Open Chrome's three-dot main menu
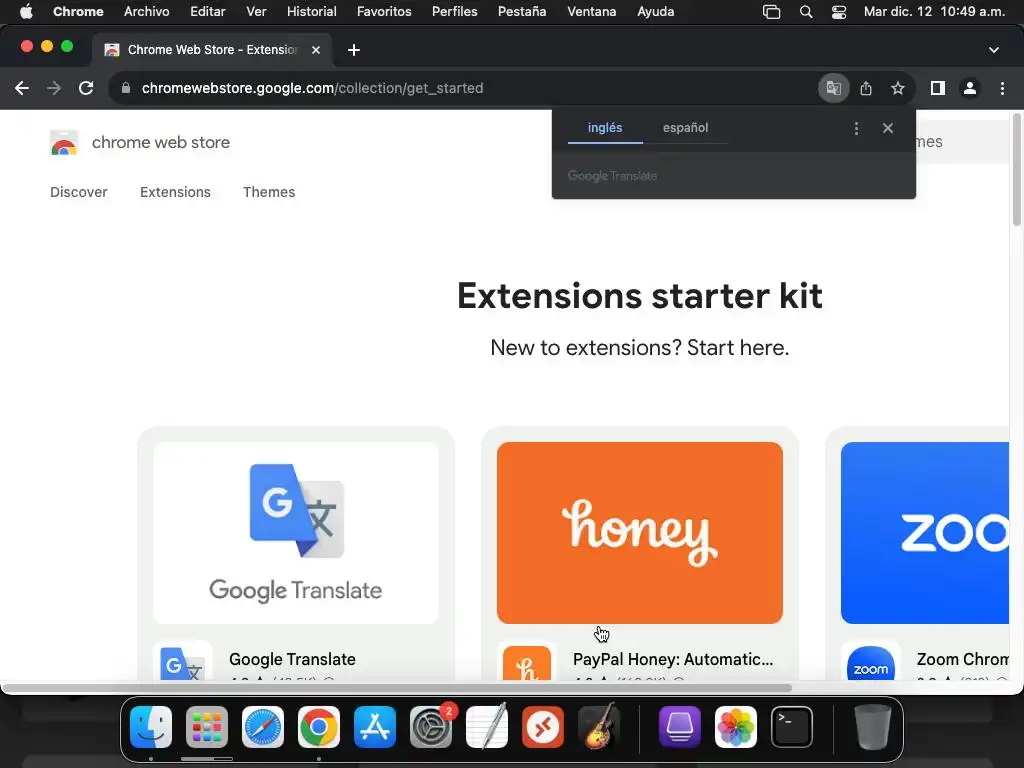The image size is (1024, 768). click(x=1002, y=88)
